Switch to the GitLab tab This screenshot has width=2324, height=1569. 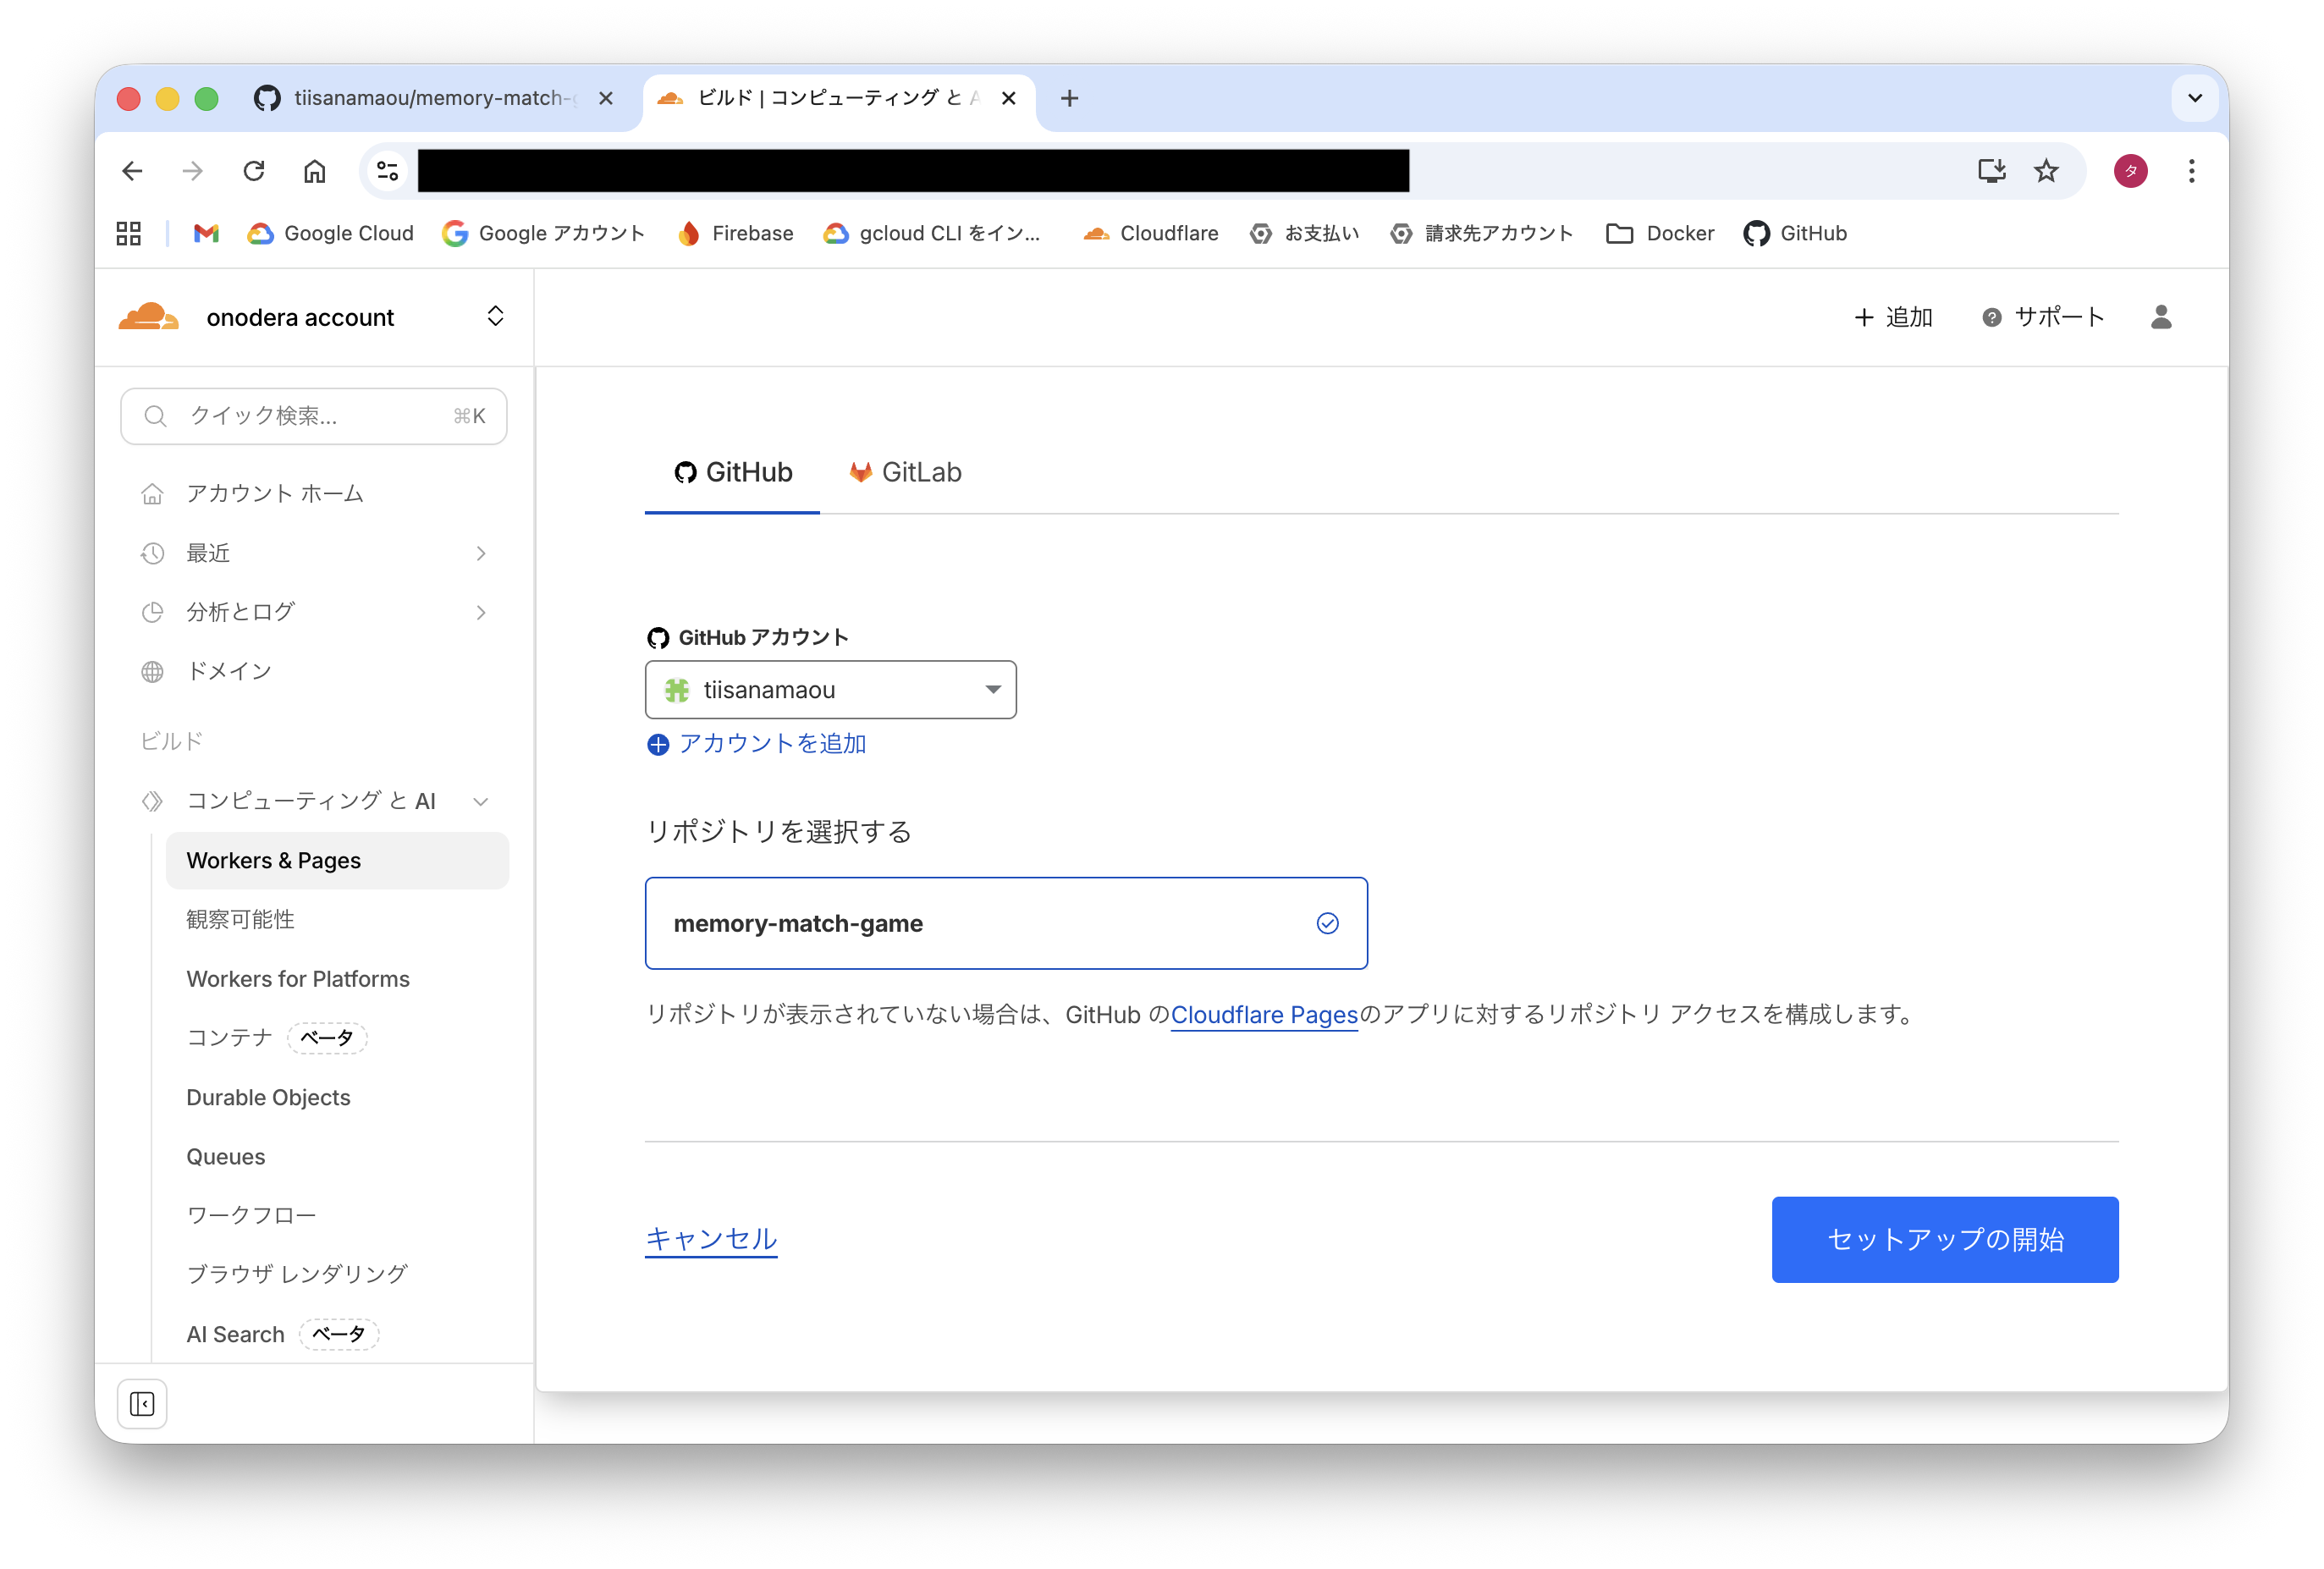click(x=905, y=472)
